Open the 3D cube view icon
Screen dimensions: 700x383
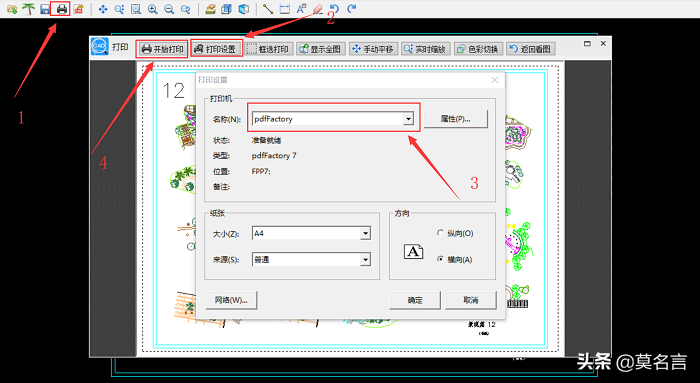point(243,9)
